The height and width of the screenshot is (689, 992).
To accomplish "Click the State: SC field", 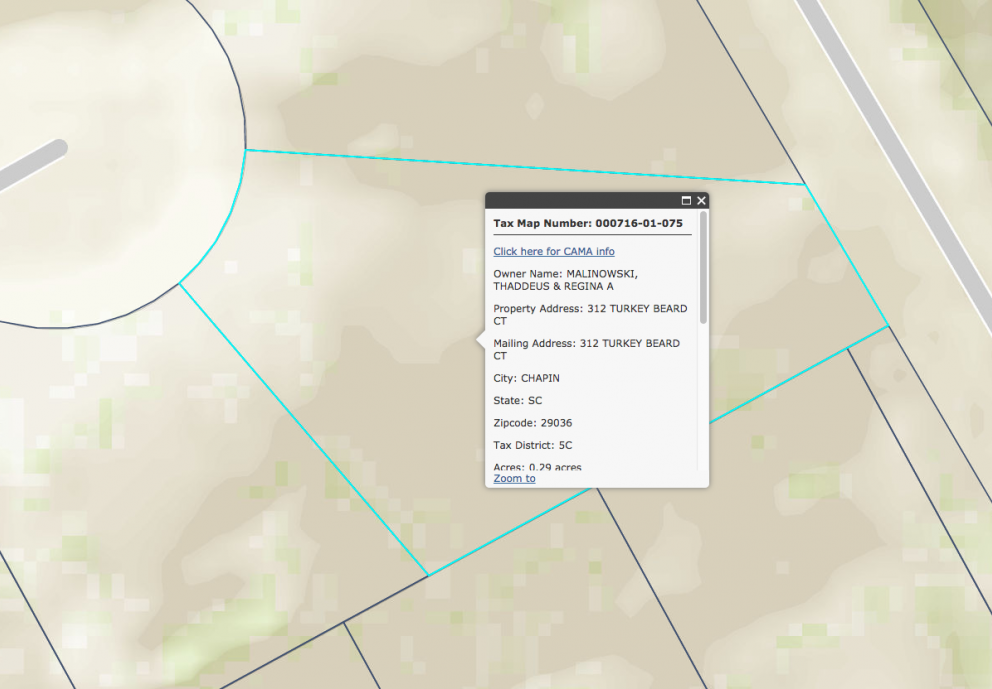I will [518, 401].
